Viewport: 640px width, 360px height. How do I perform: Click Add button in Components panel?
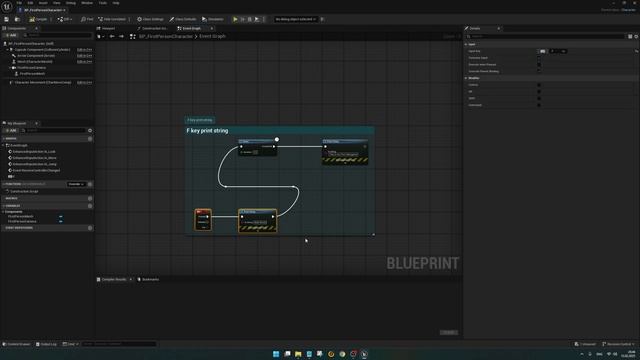tap(11, 36)
